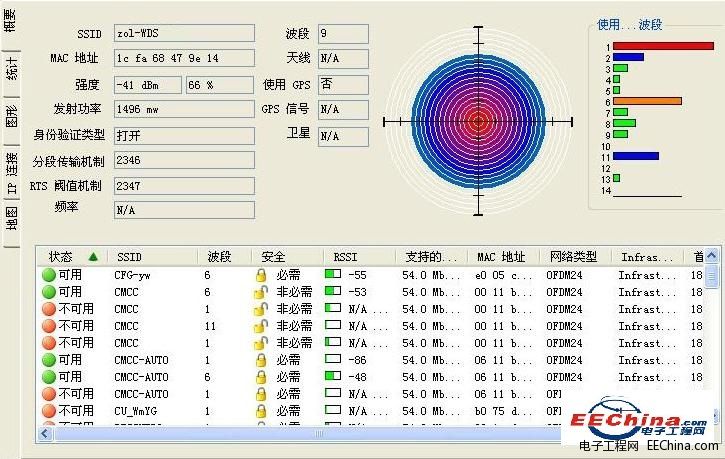This screenshot has width=725, height=459.
Task: Click the green status icon of CMCC-AUTO -86 row
Action: [x=49, y=360]
